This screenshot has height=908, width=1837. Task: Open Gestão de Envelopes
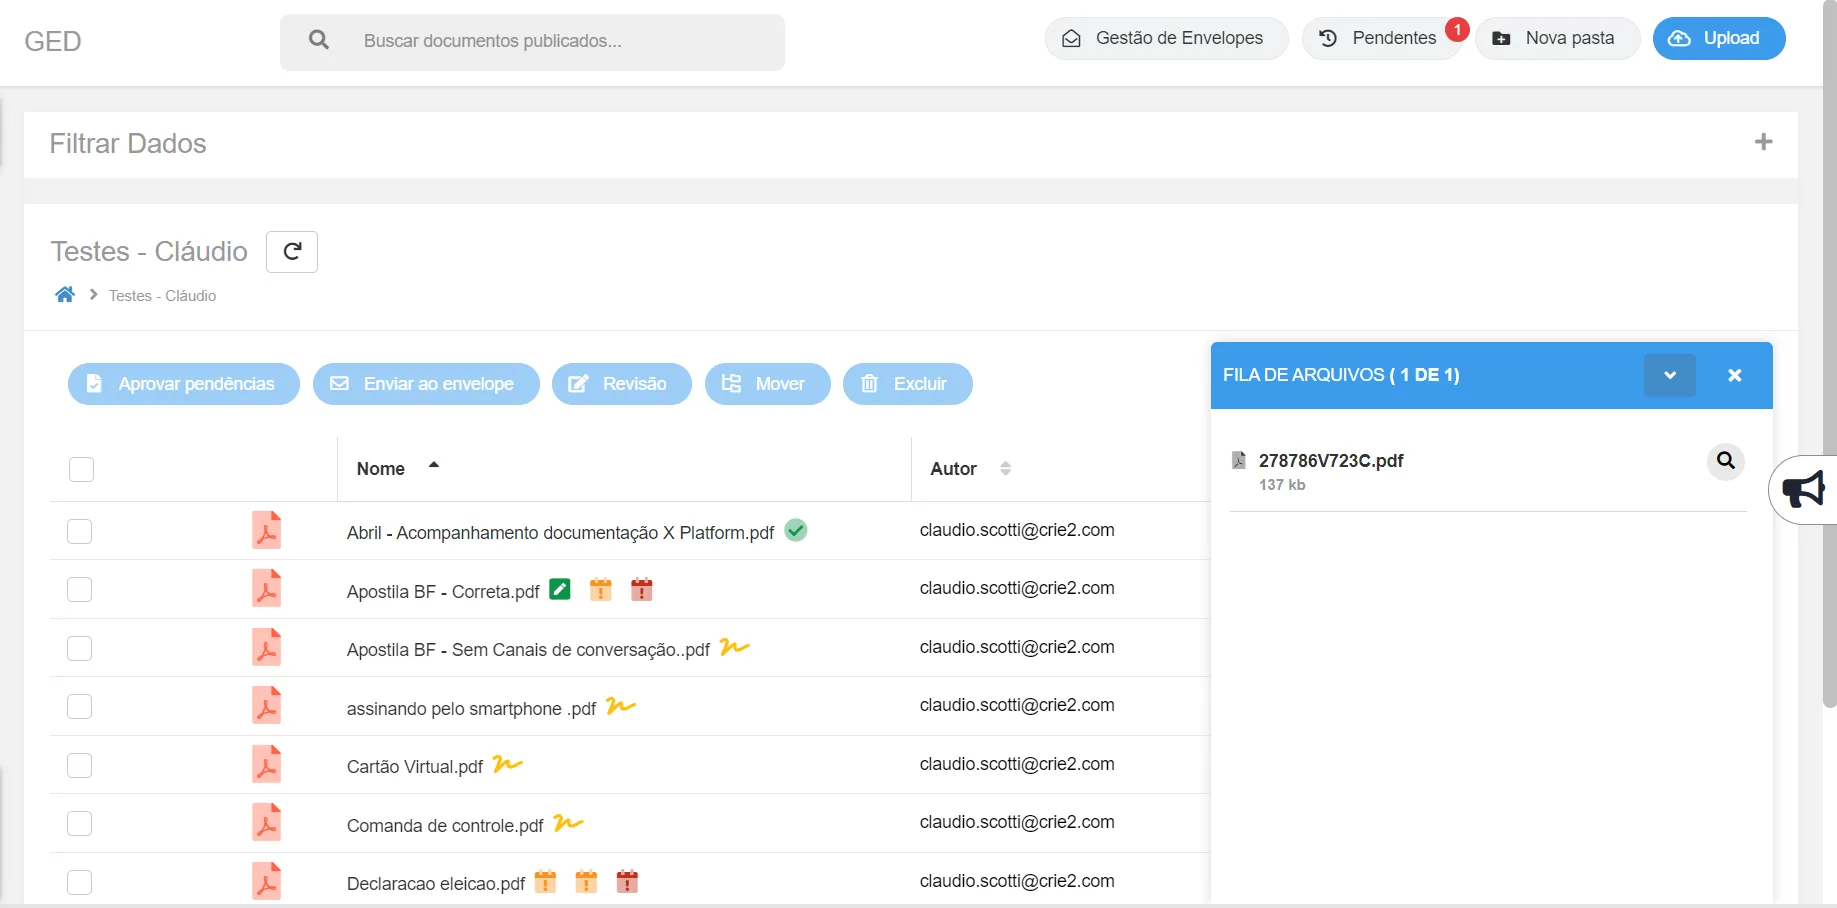pos(1166,38)
